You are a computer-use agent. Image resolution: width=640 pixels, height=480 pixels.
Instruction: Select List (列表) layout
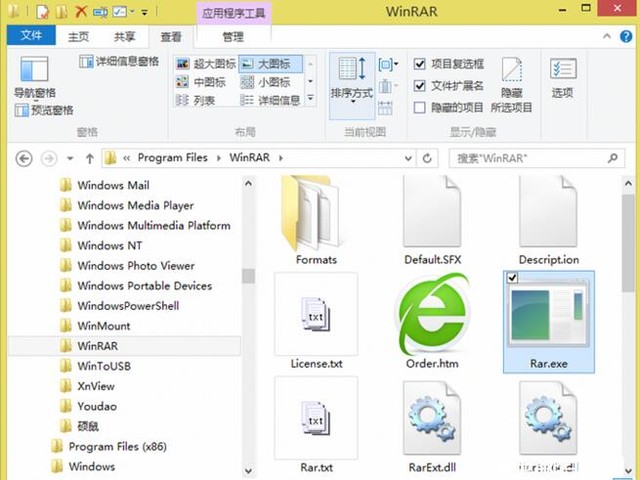tap(195, 100)
